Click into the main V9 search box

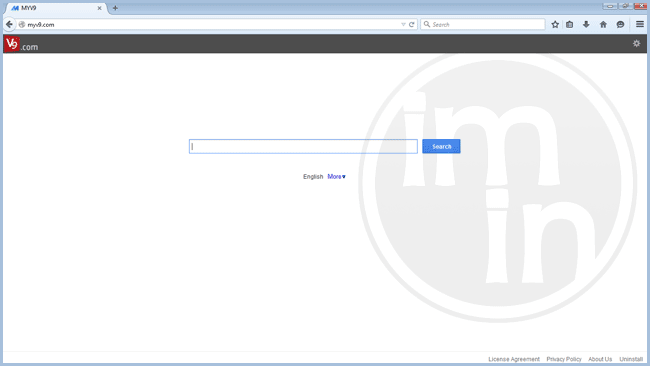(303, 146)
